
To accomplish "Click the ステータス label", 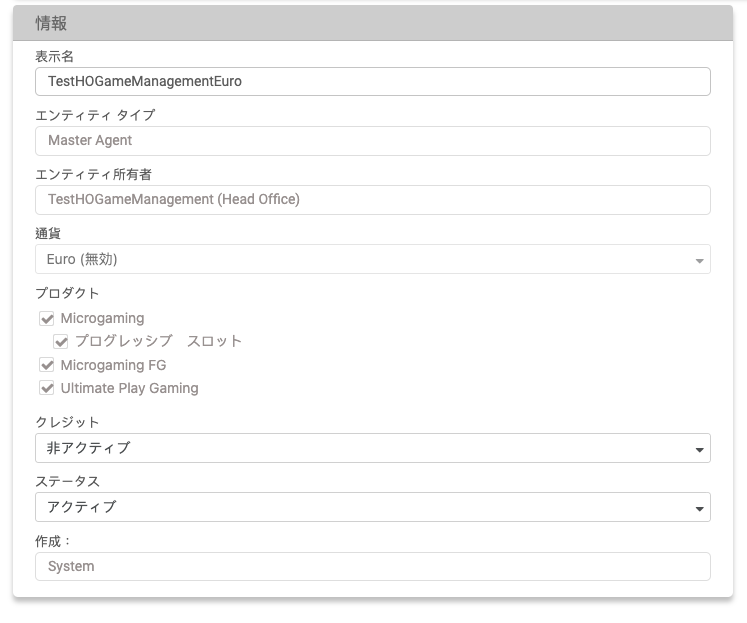I will (67, 481).
